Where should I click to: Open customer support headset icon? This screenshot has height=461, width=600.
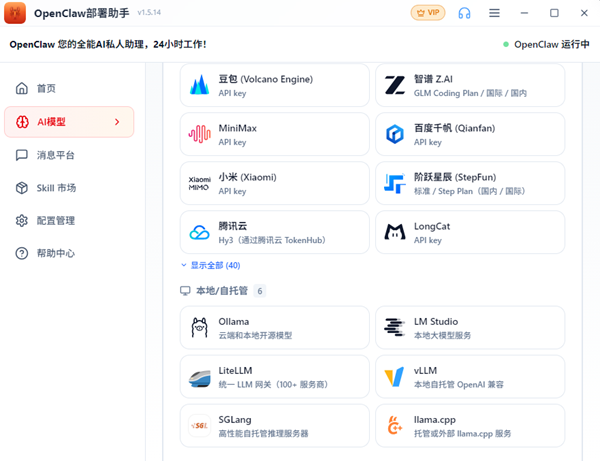[x=464, y=13]
